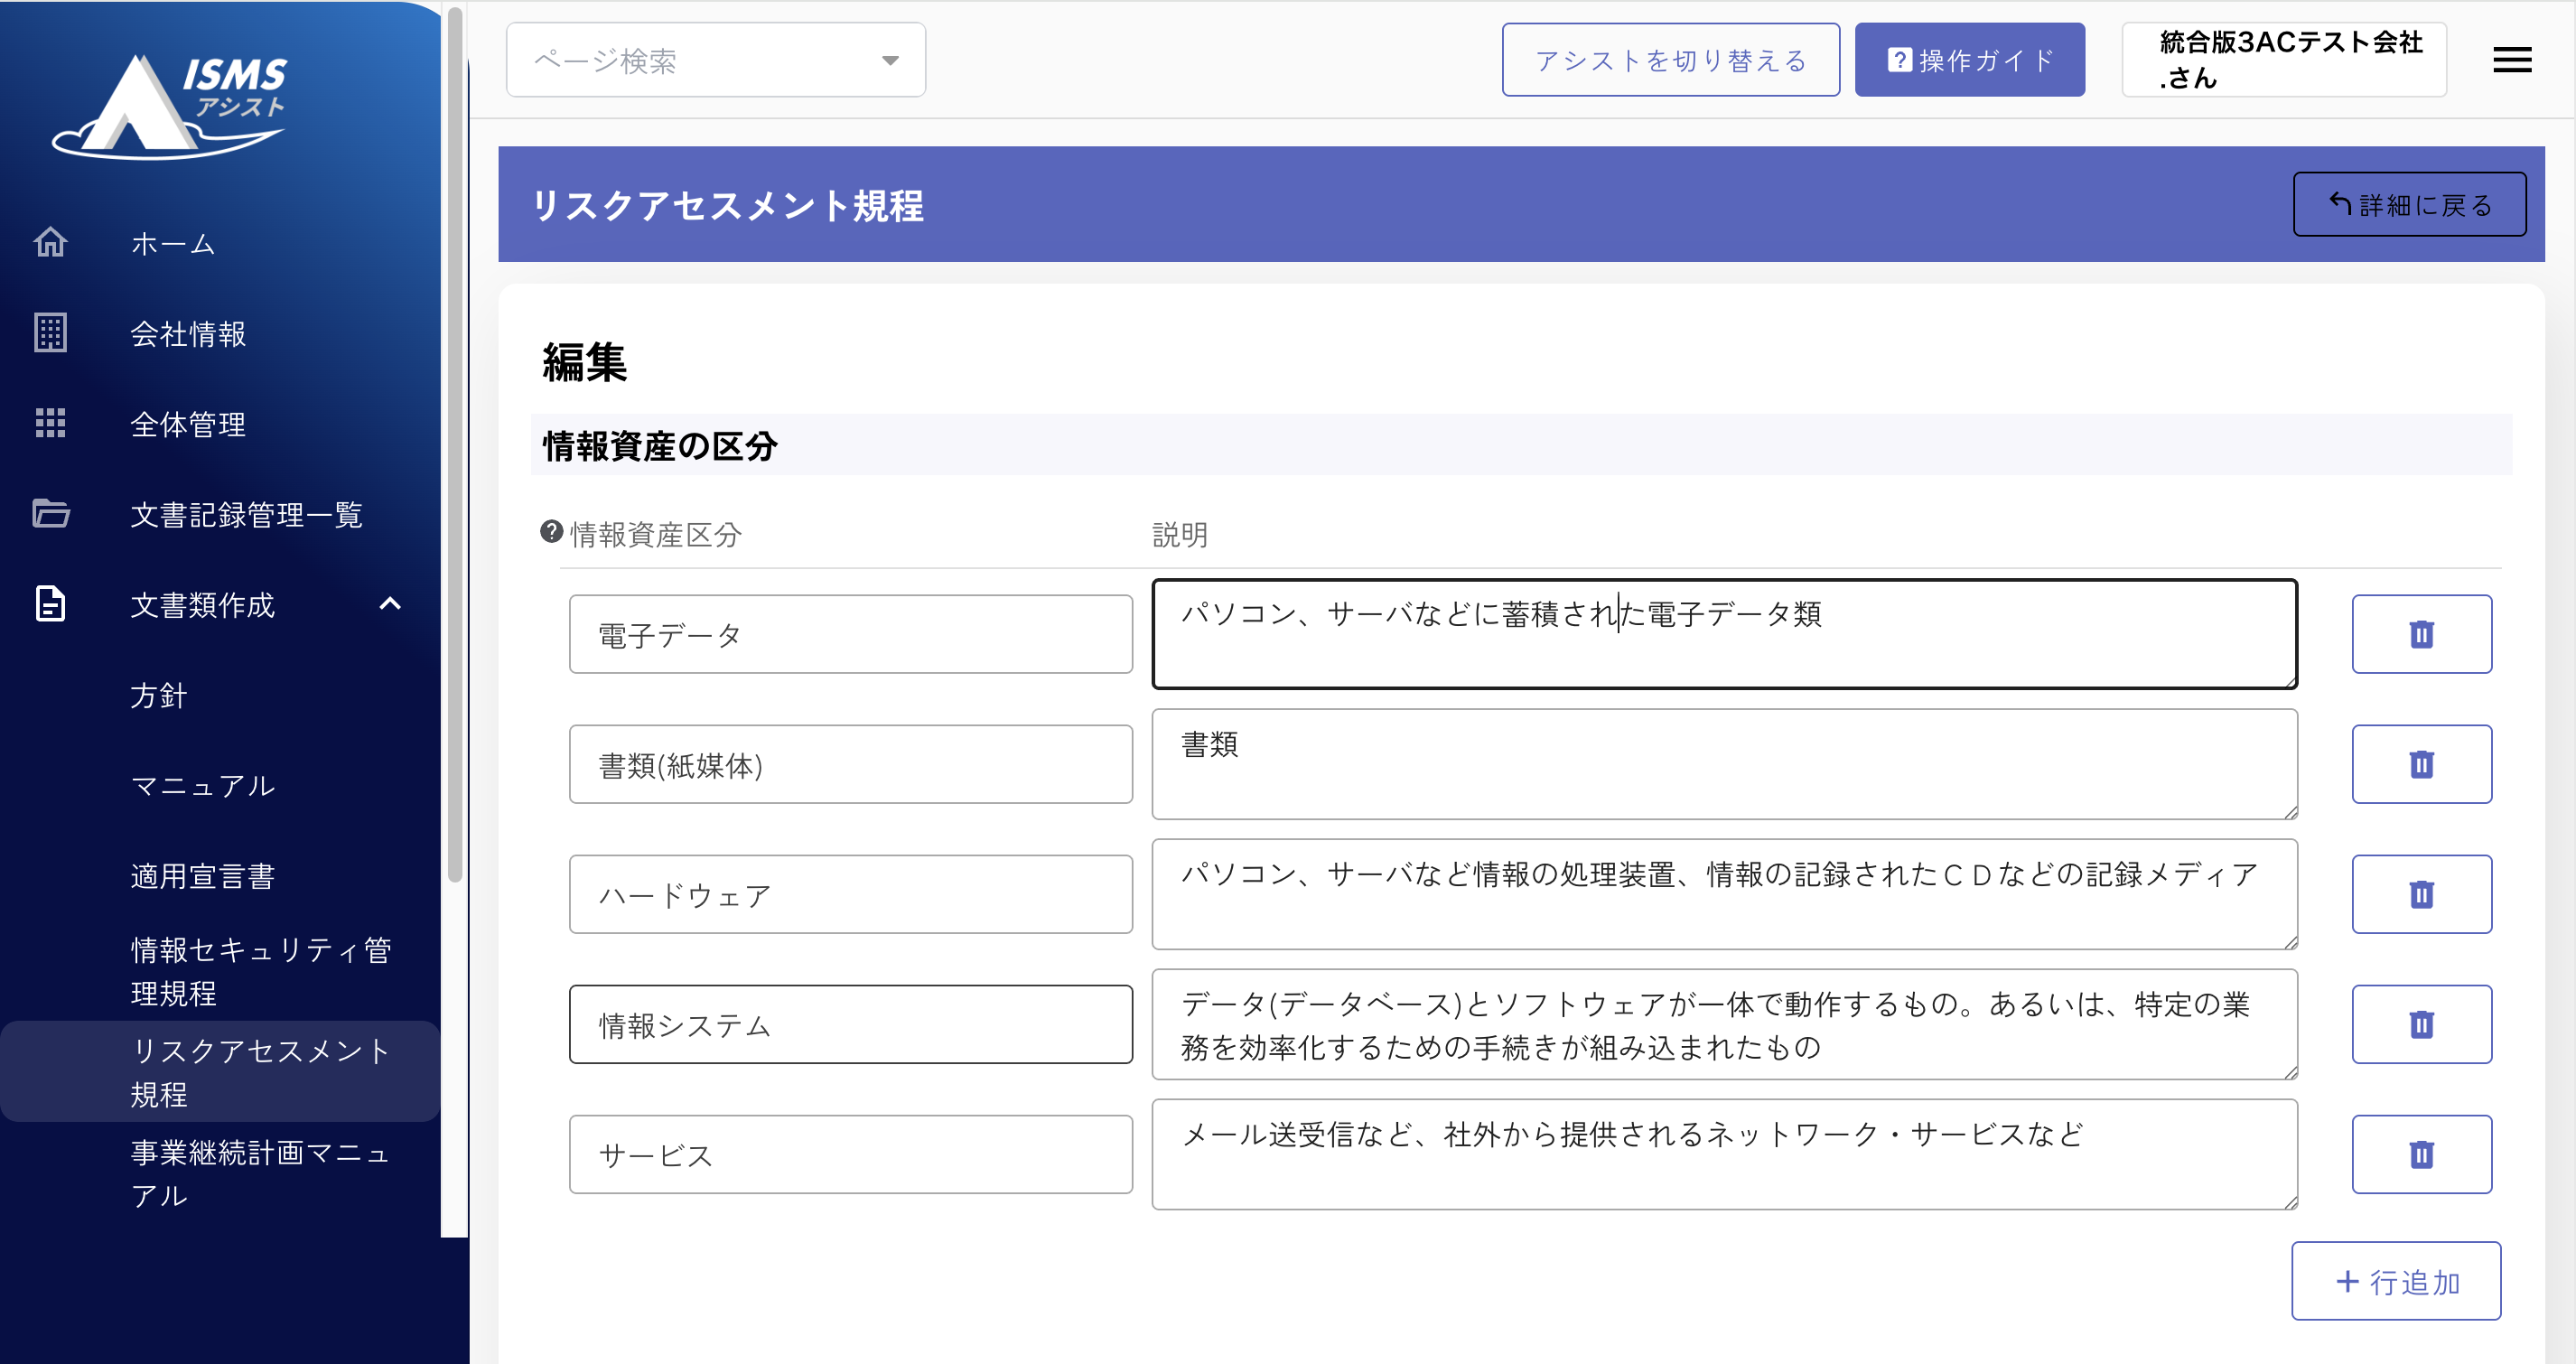Click the help icon next to 情報資産区分
Screen dimensions: 2576x1364
(x=551, y=532)
